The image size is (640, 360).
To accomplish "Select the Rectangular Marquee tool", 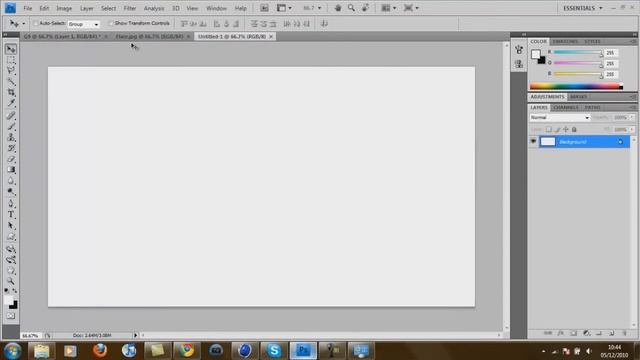I will 11,60.
